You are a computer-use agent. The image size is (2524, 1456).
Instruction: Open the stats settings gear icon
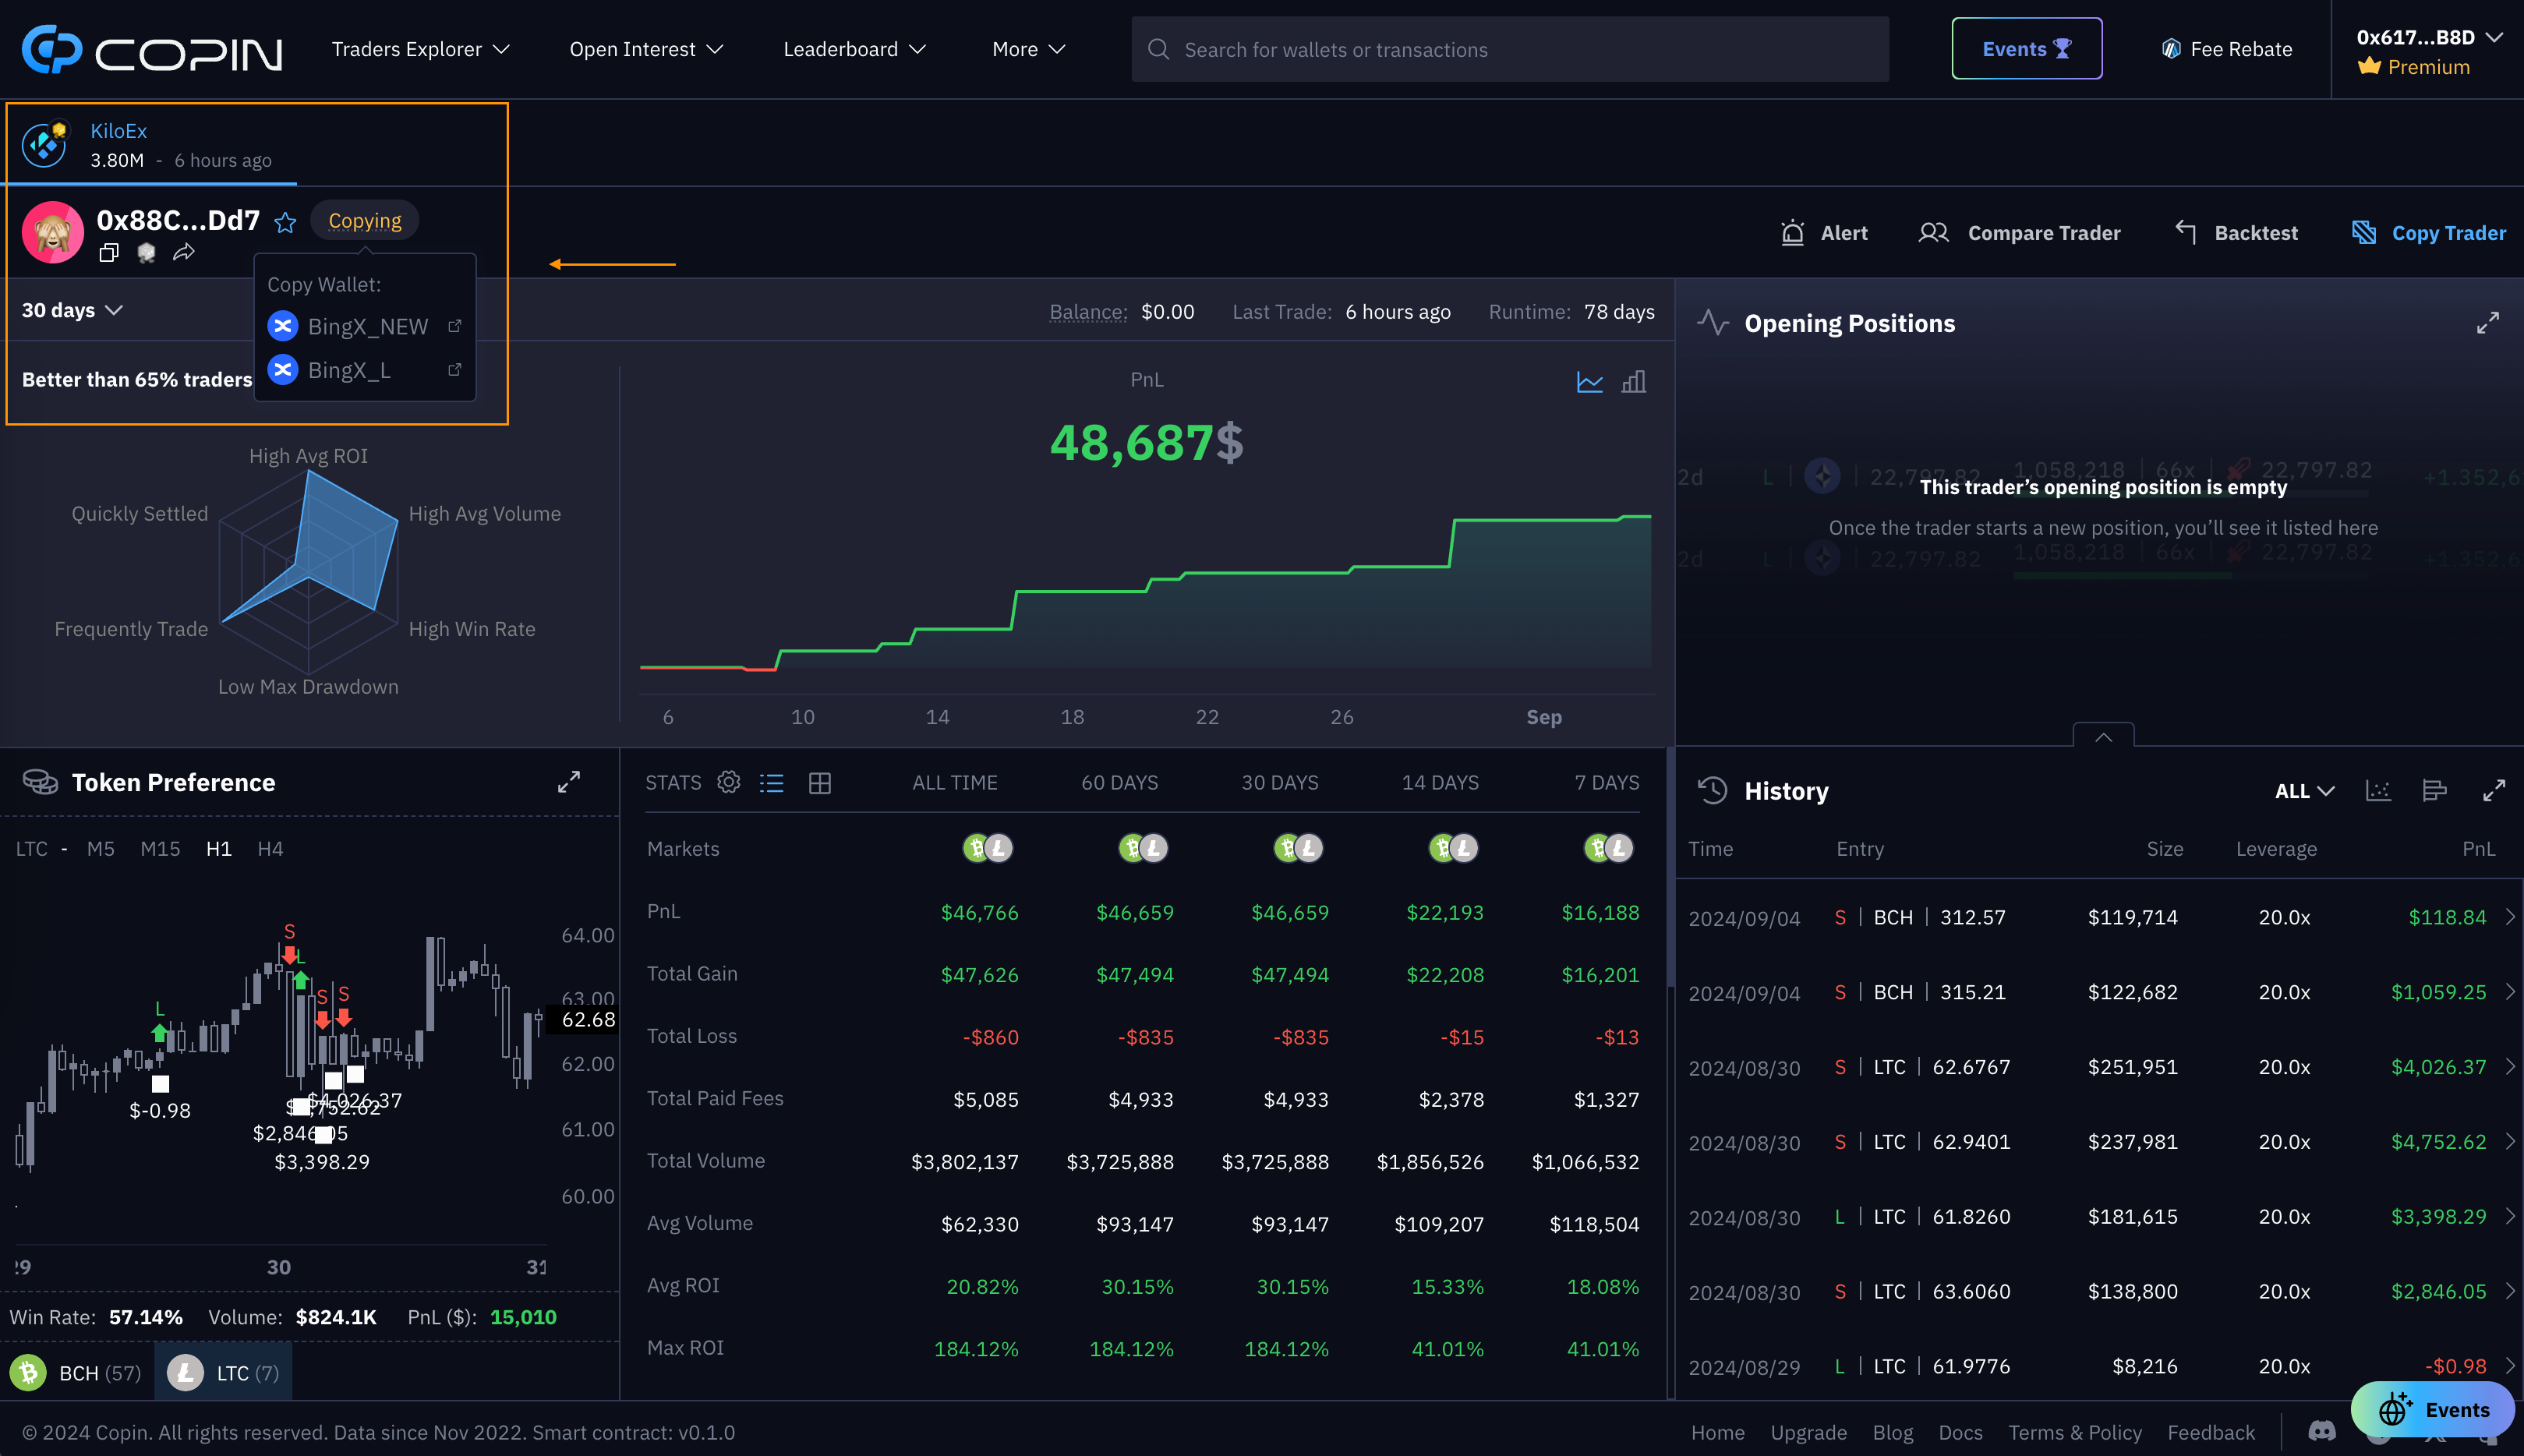coord(729,782)
